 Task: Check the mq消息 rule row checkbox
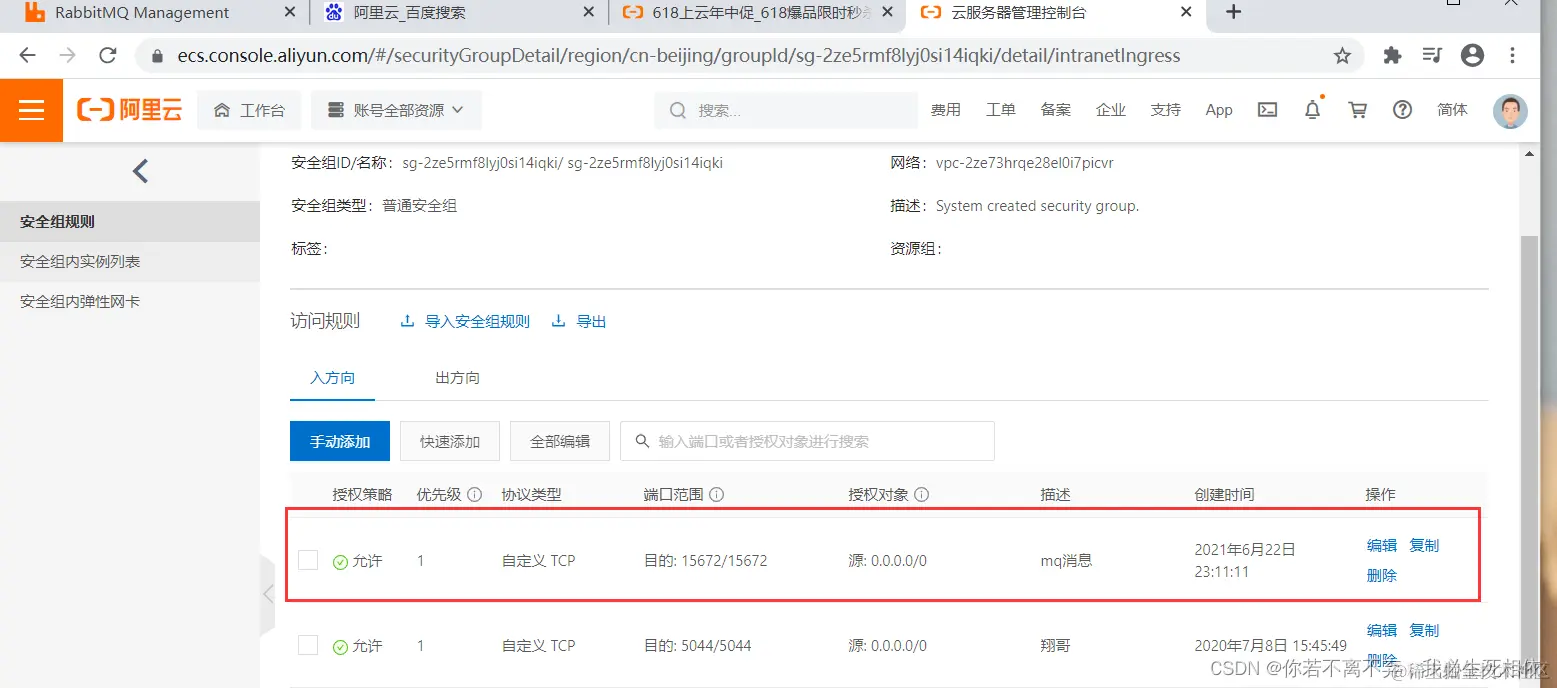coord(308,560)
